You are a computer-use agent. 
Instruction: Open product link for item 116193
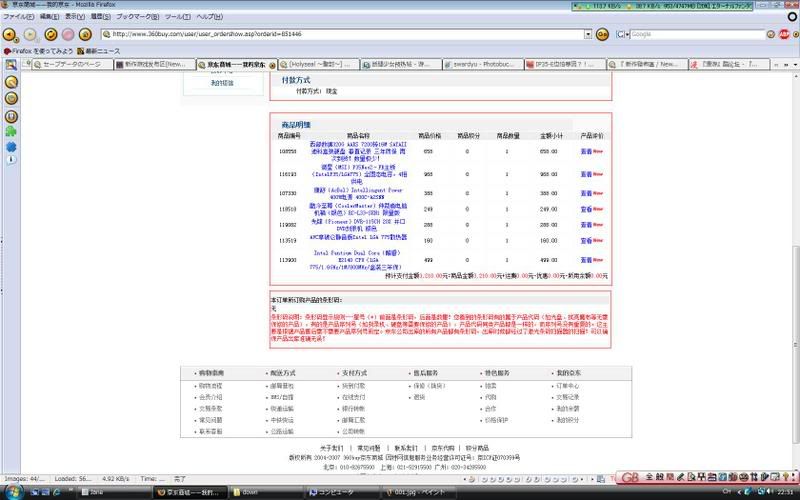coord(358,174)
